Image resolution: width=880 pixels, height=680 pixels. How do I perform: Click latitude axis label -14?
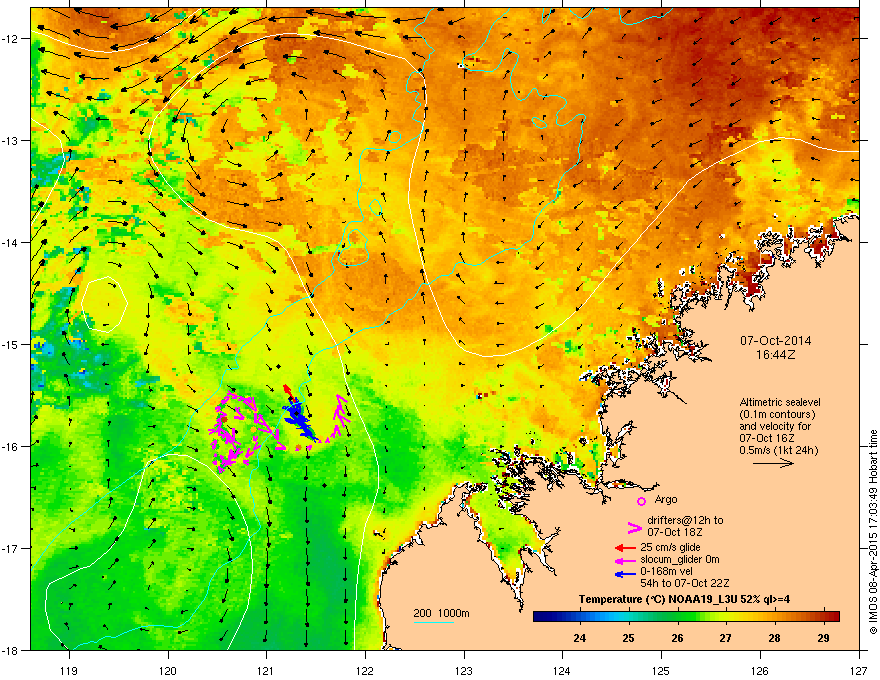[11, 242]
